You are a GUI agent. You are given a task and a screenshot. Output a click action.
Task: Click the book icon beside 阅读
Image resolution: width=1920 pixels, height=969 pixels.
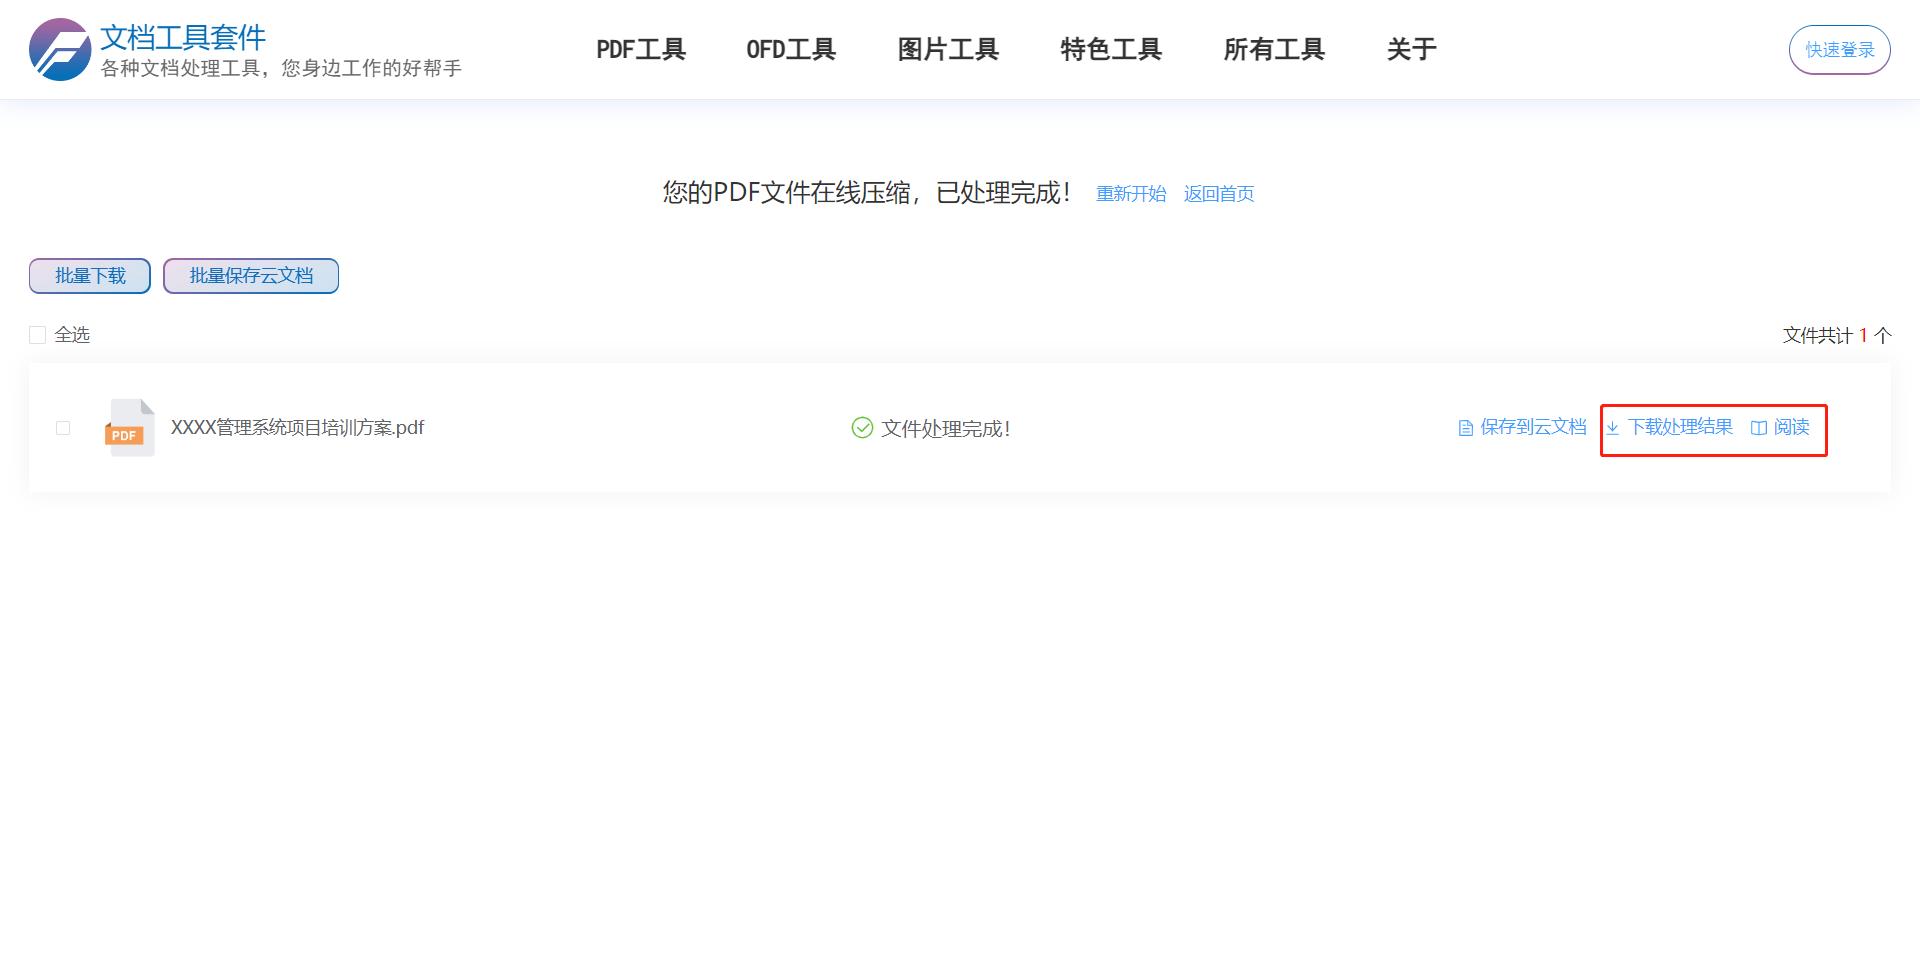1758,427
